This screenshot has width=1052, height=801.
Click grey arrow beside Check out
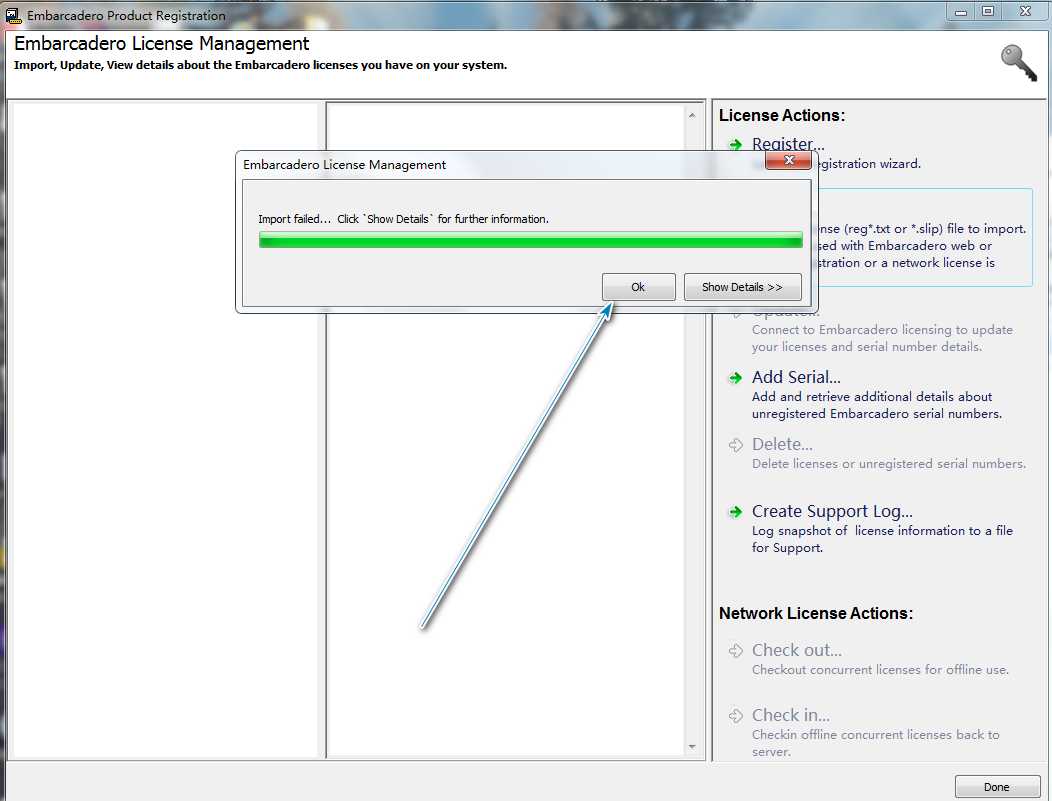click(x=736, y=650)
